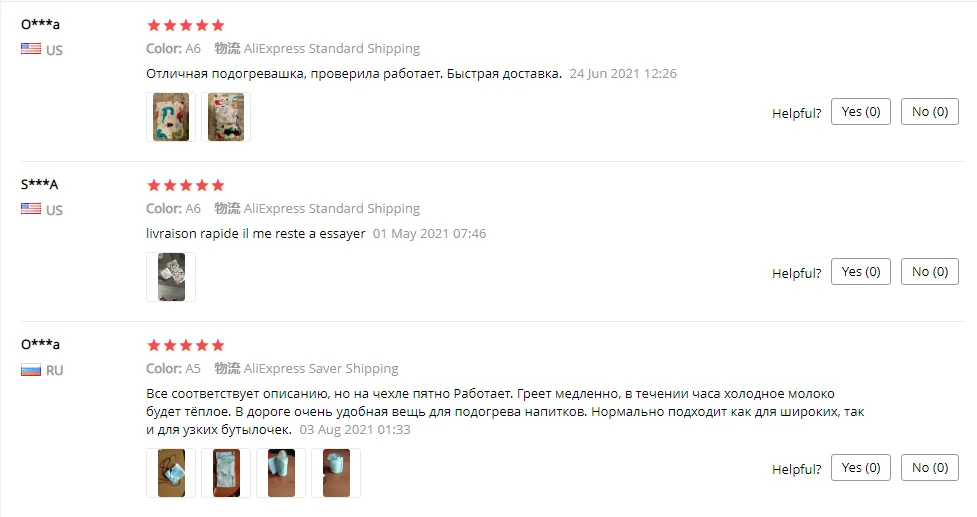The height and width of the screenshot is (517, 977).
Task: Click the five-star rating of S***A review
Action: tap(185, 185)
